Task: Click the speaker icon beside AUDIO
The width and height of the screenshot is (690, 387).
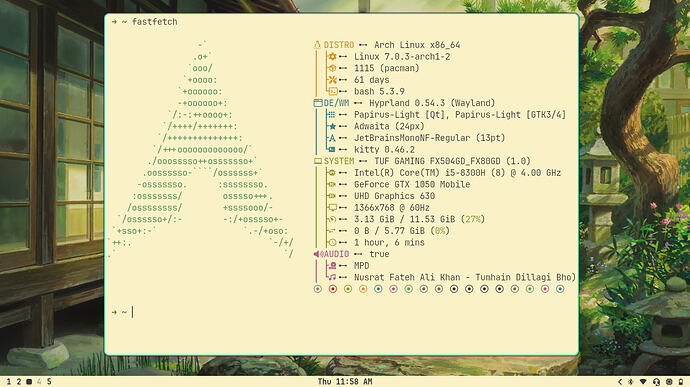Action: 318,254
